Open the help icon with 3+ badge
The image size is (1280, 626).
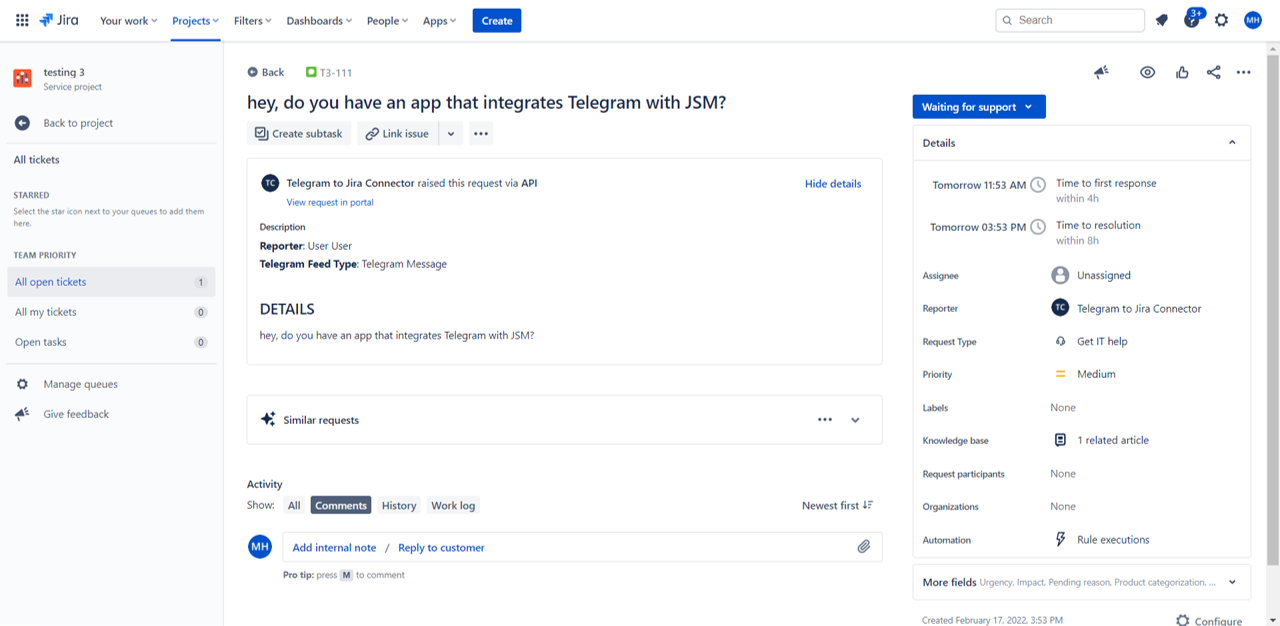coord(1192,19)
